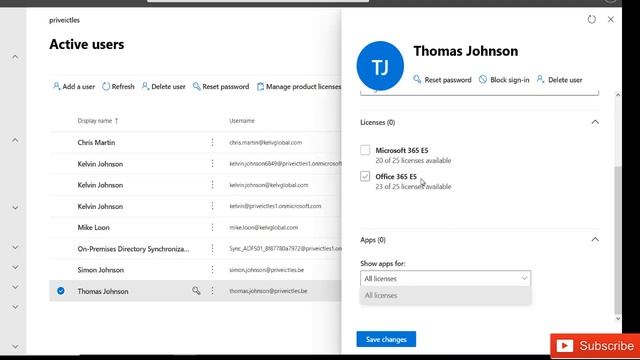Deselect Thomas Johnson row checkmark
640x360 pixels.
61,291
